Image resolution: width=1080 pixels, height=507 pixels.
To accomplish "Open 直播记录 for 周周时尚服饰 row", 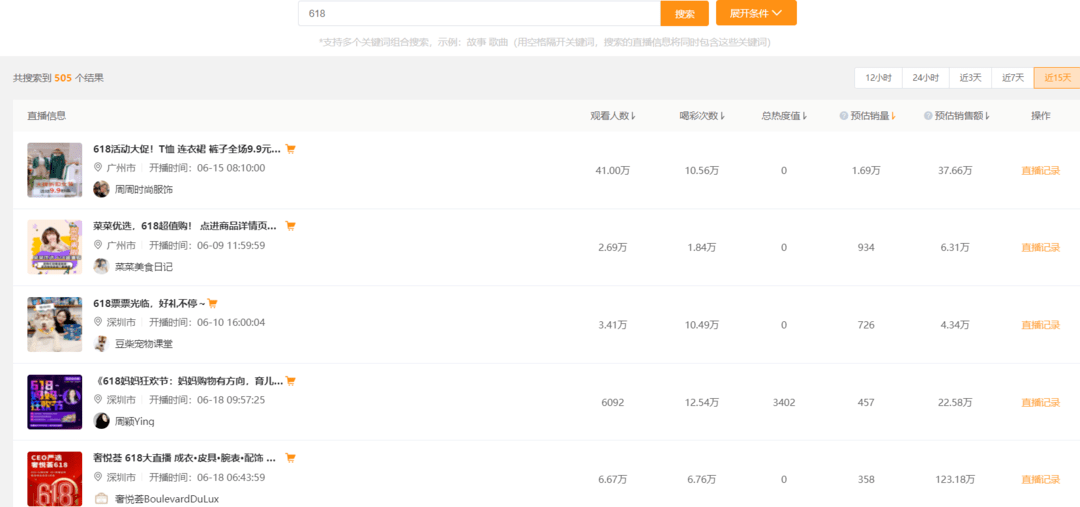I will point(1040,171).
